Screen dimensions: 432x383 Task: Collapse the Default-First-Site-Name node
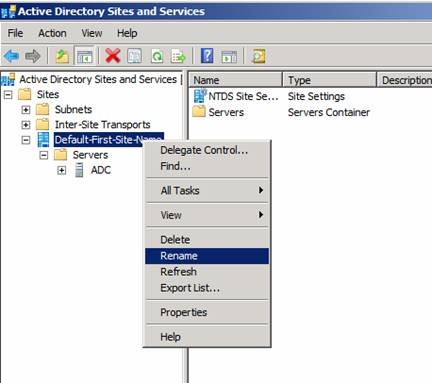tap(26, 140)
